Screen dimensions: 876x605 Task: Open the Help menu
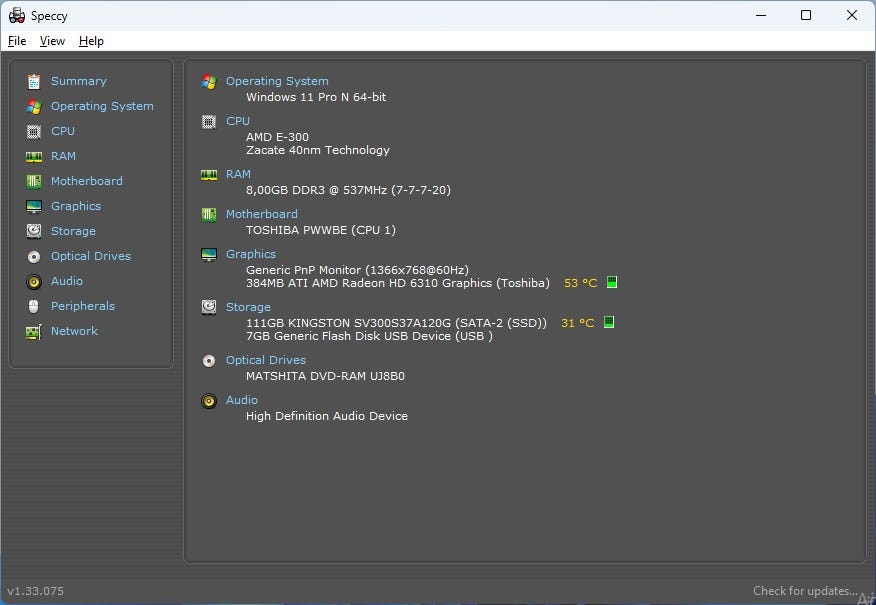[x=91, y=41]
